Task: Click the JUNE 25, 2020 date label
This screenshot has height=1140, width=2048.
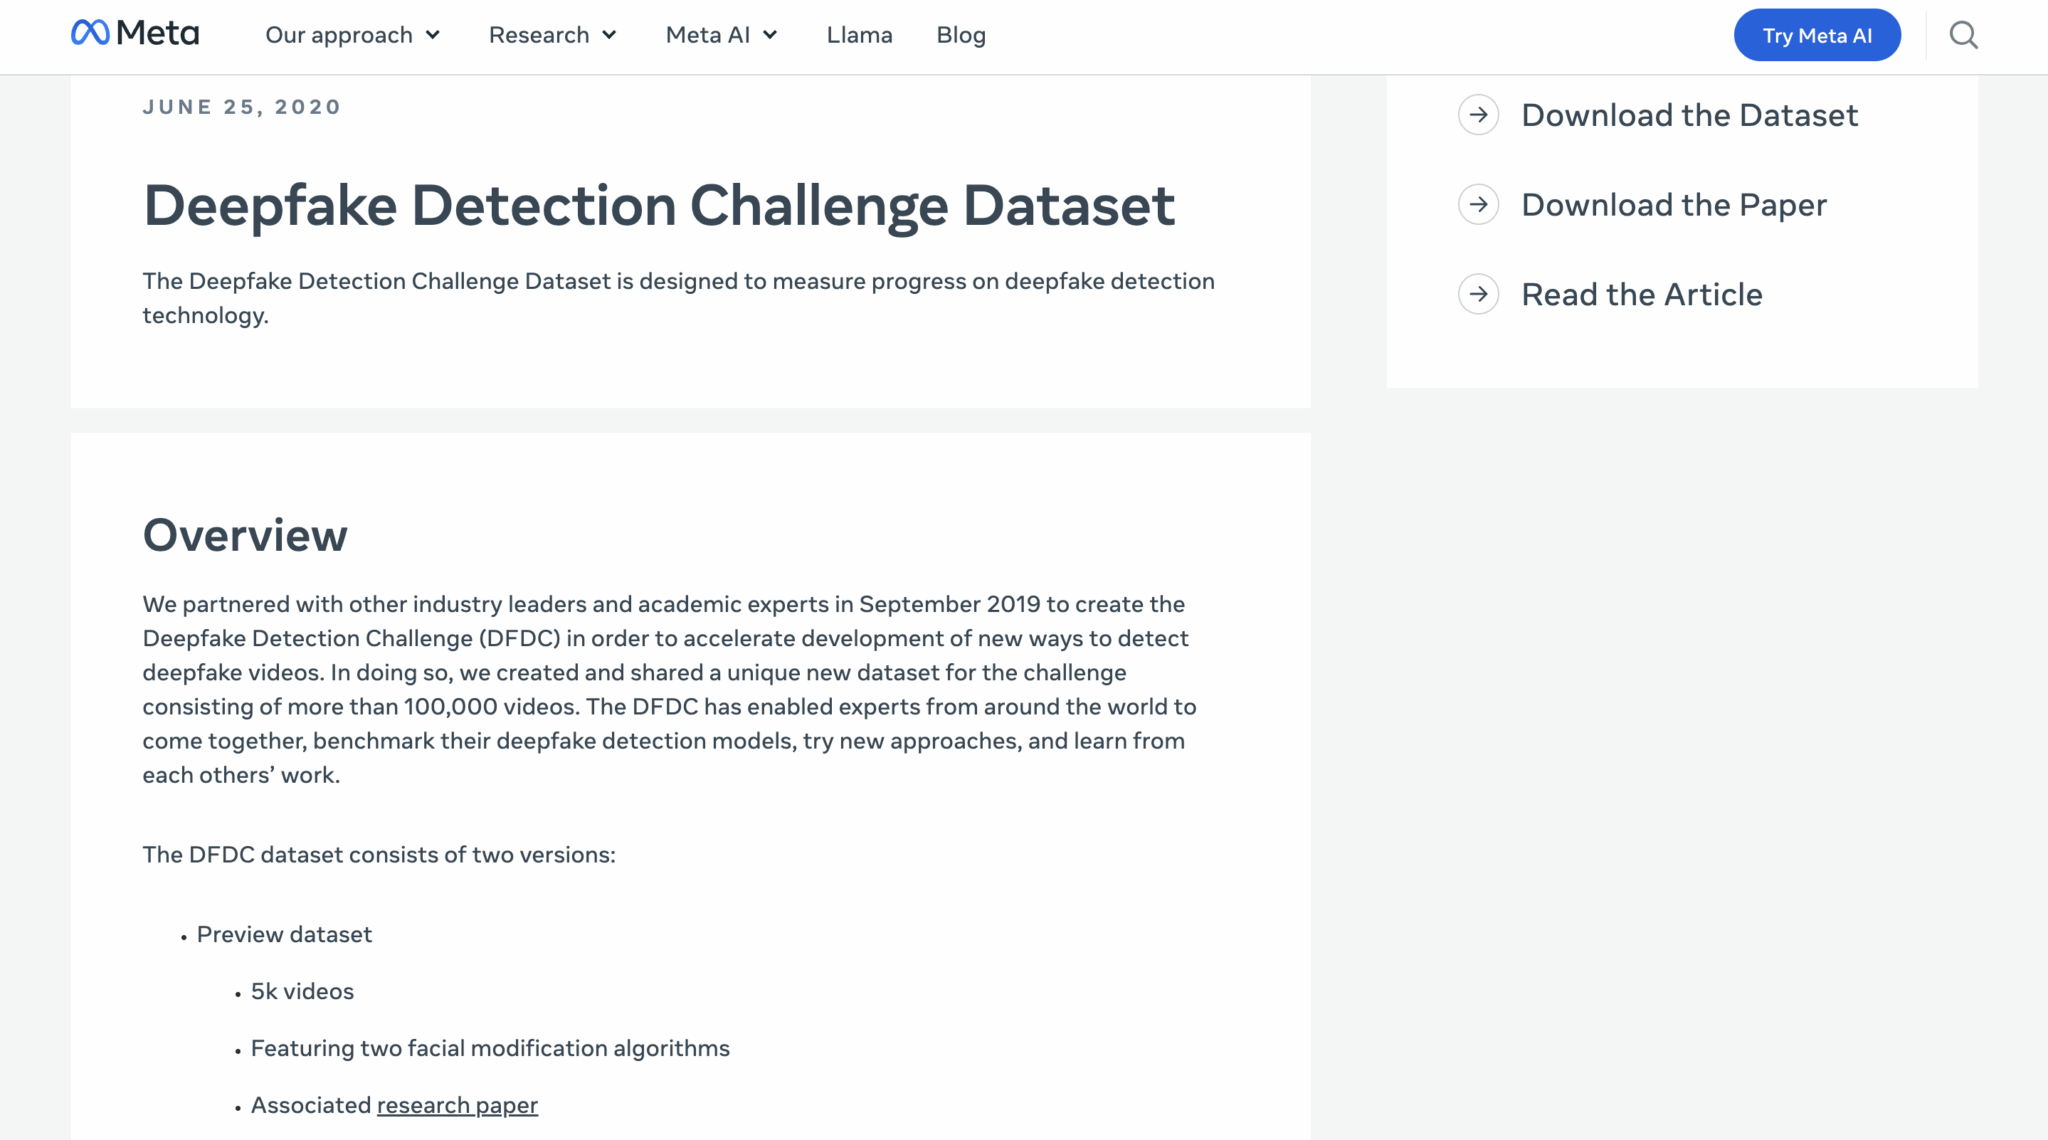Action: 241,107
